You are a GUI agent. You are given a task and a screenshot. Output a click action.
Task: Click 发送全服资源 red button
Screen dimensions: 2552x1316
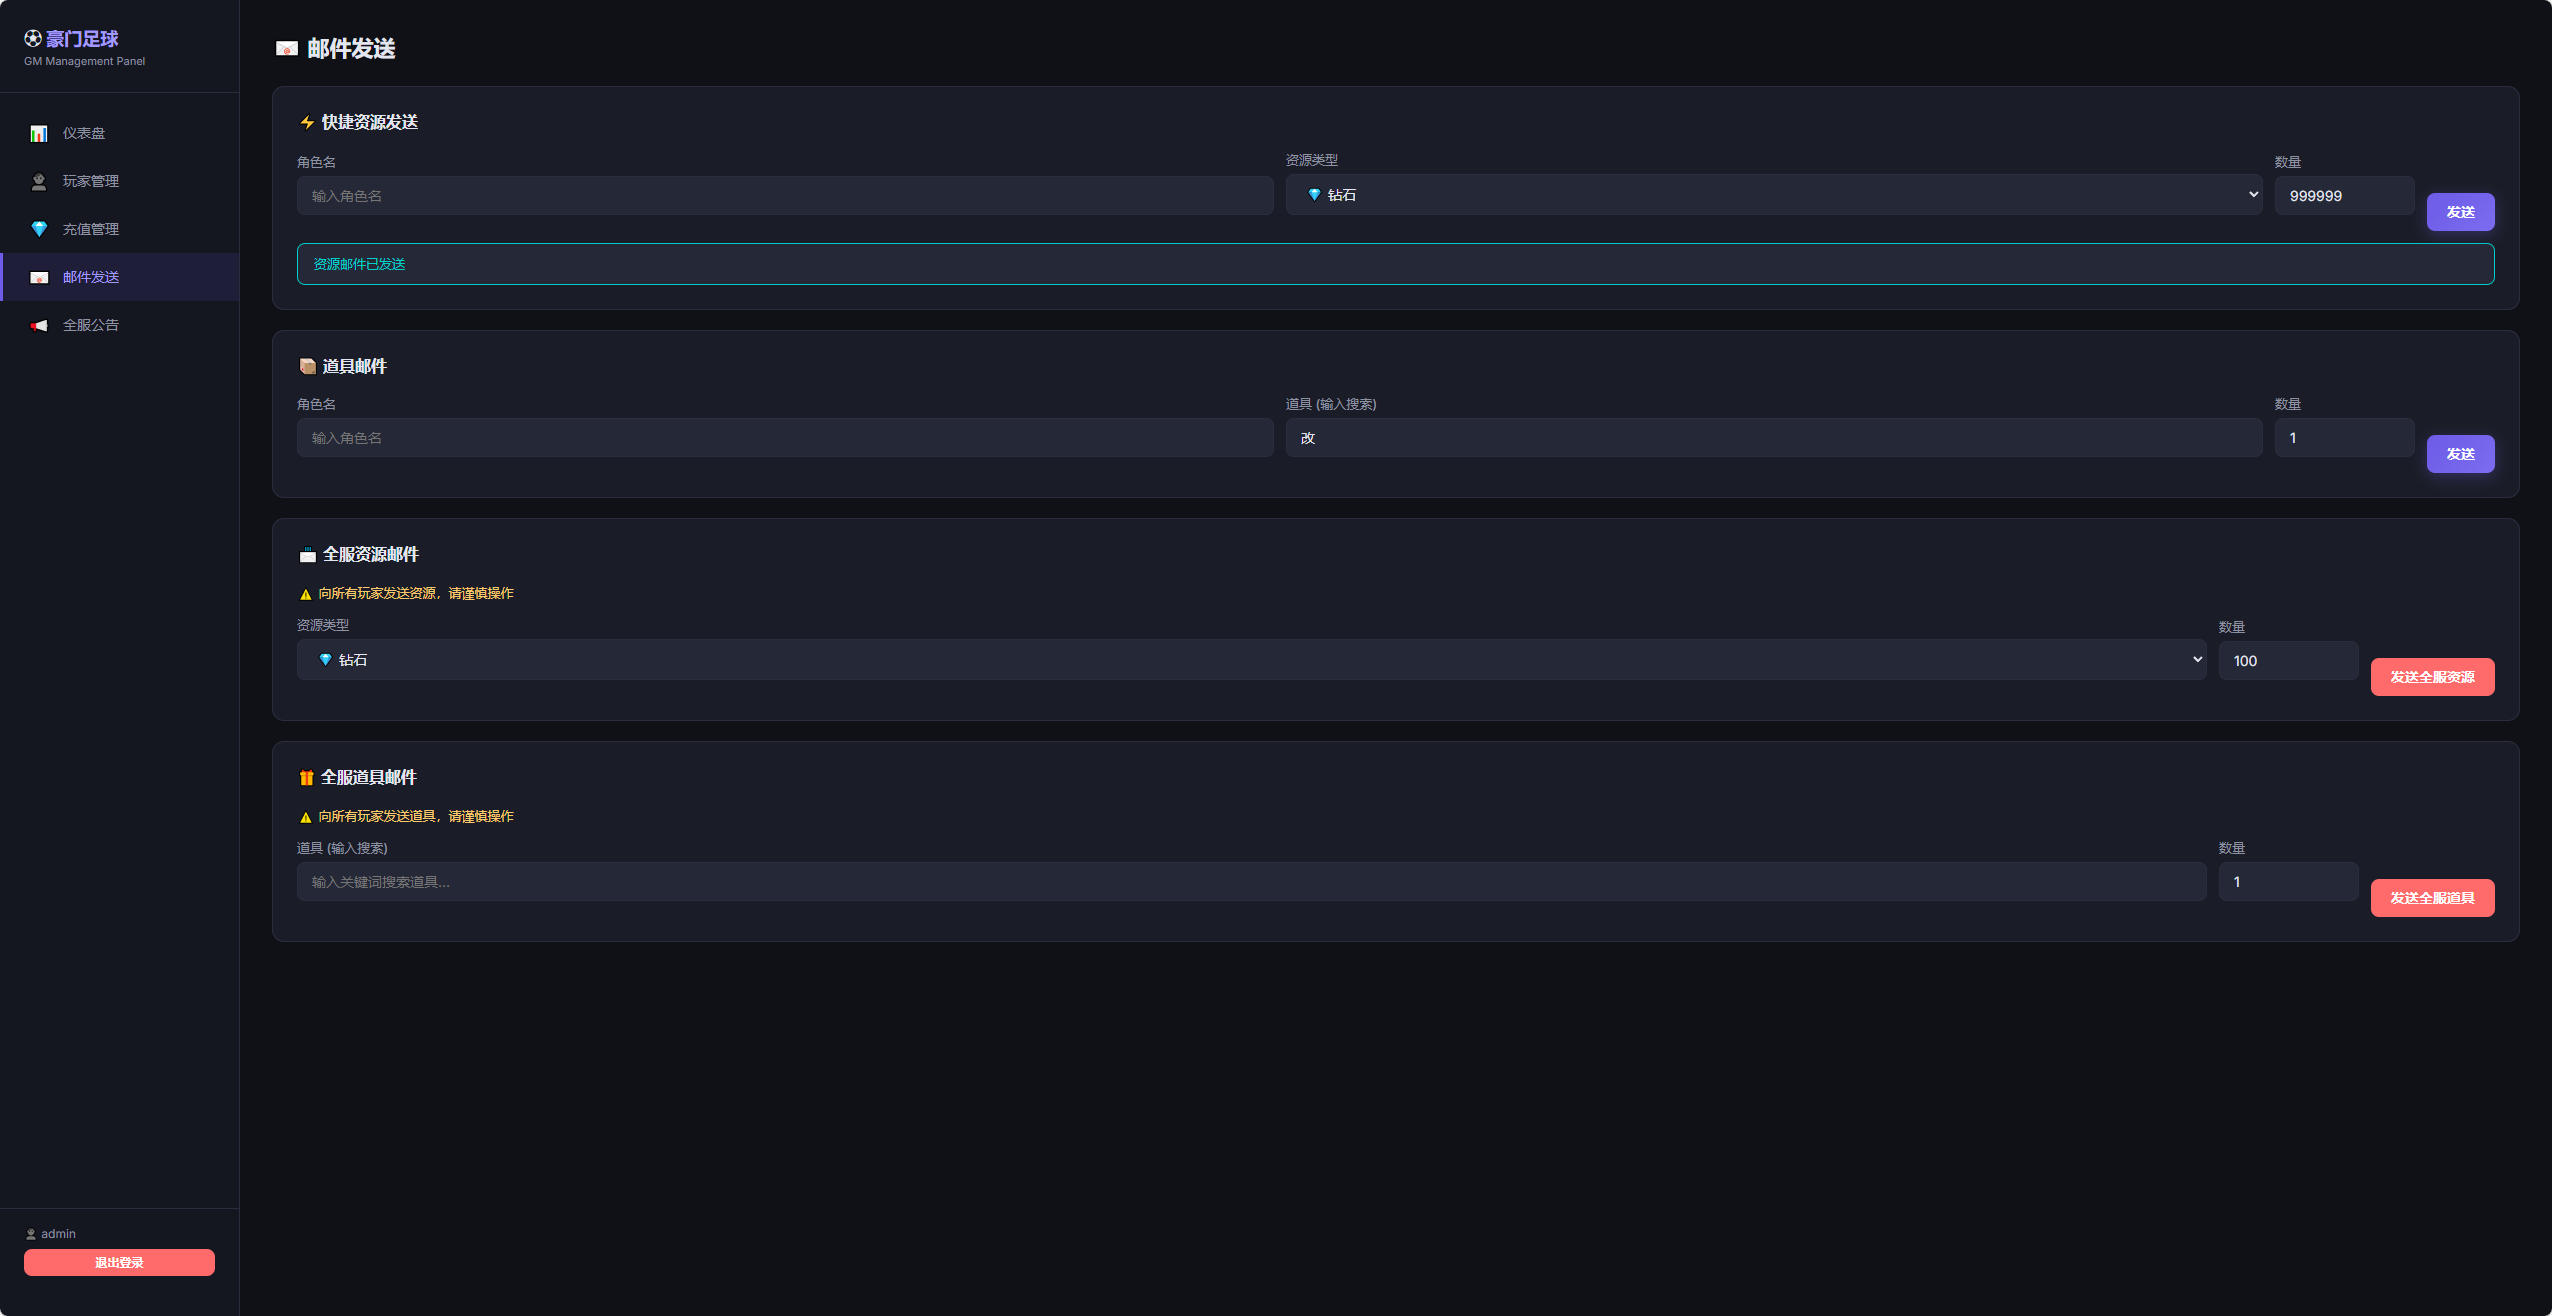click(x=2431, y=677)
